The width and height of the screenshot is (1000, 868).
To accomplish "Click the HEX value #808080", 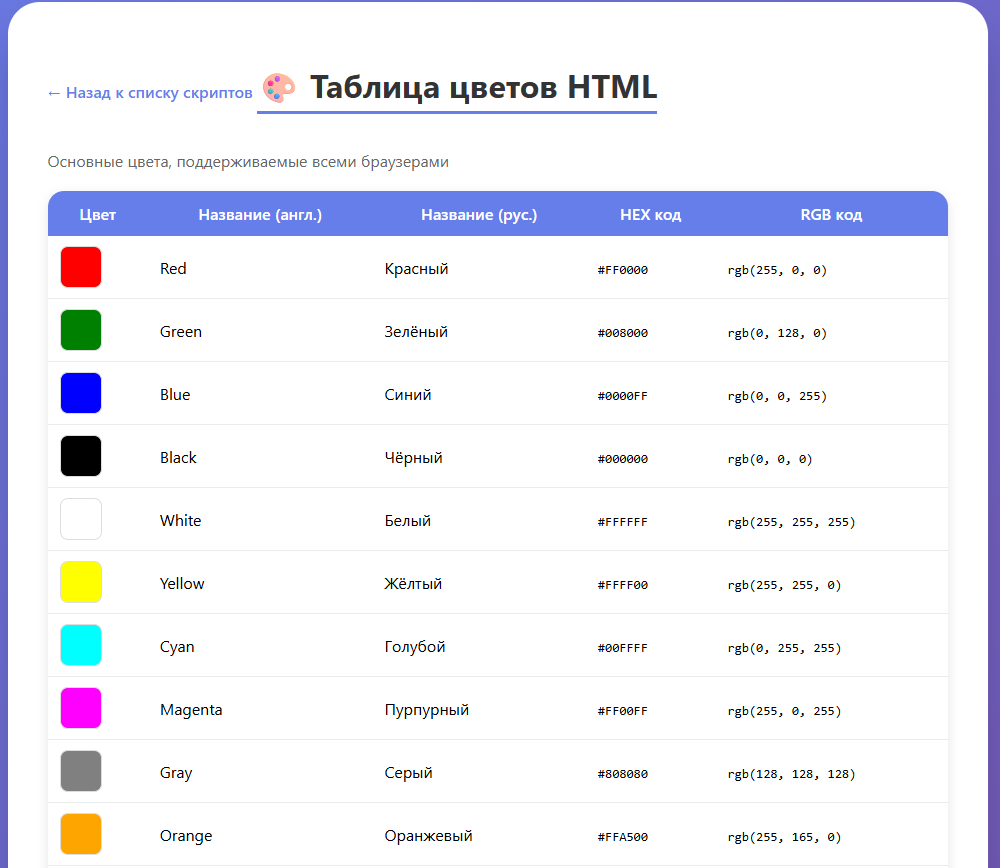I will 622,774.
